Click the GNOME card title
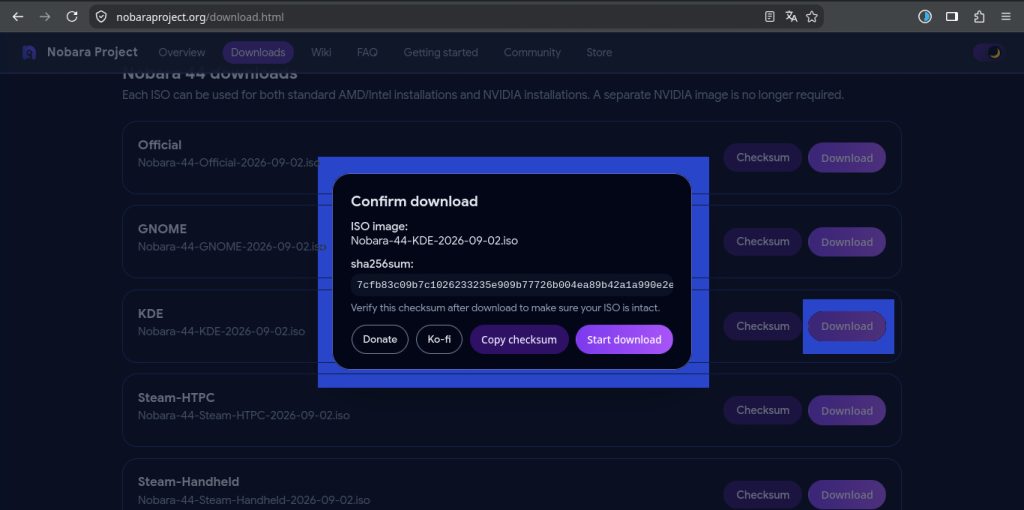The width and height of the screenshot is (1024, 510). tap(163, 229)
